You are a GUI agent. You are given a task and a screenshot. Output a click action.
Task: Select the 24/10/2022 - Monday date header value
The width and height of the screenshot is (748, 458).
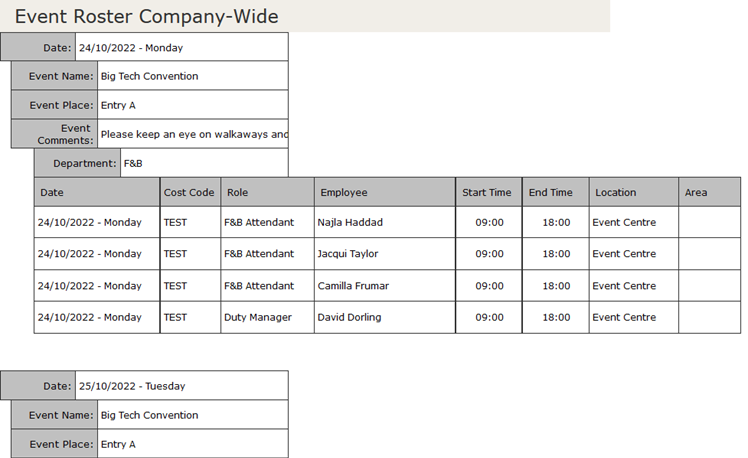click(x=131, y=47)
